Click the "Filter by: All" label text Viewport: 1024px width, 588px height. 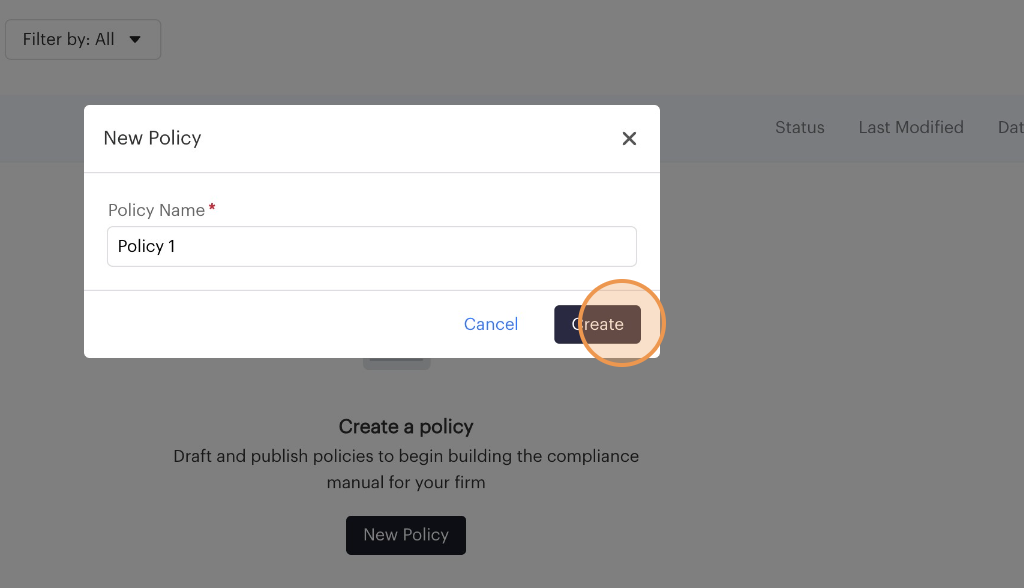click(x=68, y=40)
